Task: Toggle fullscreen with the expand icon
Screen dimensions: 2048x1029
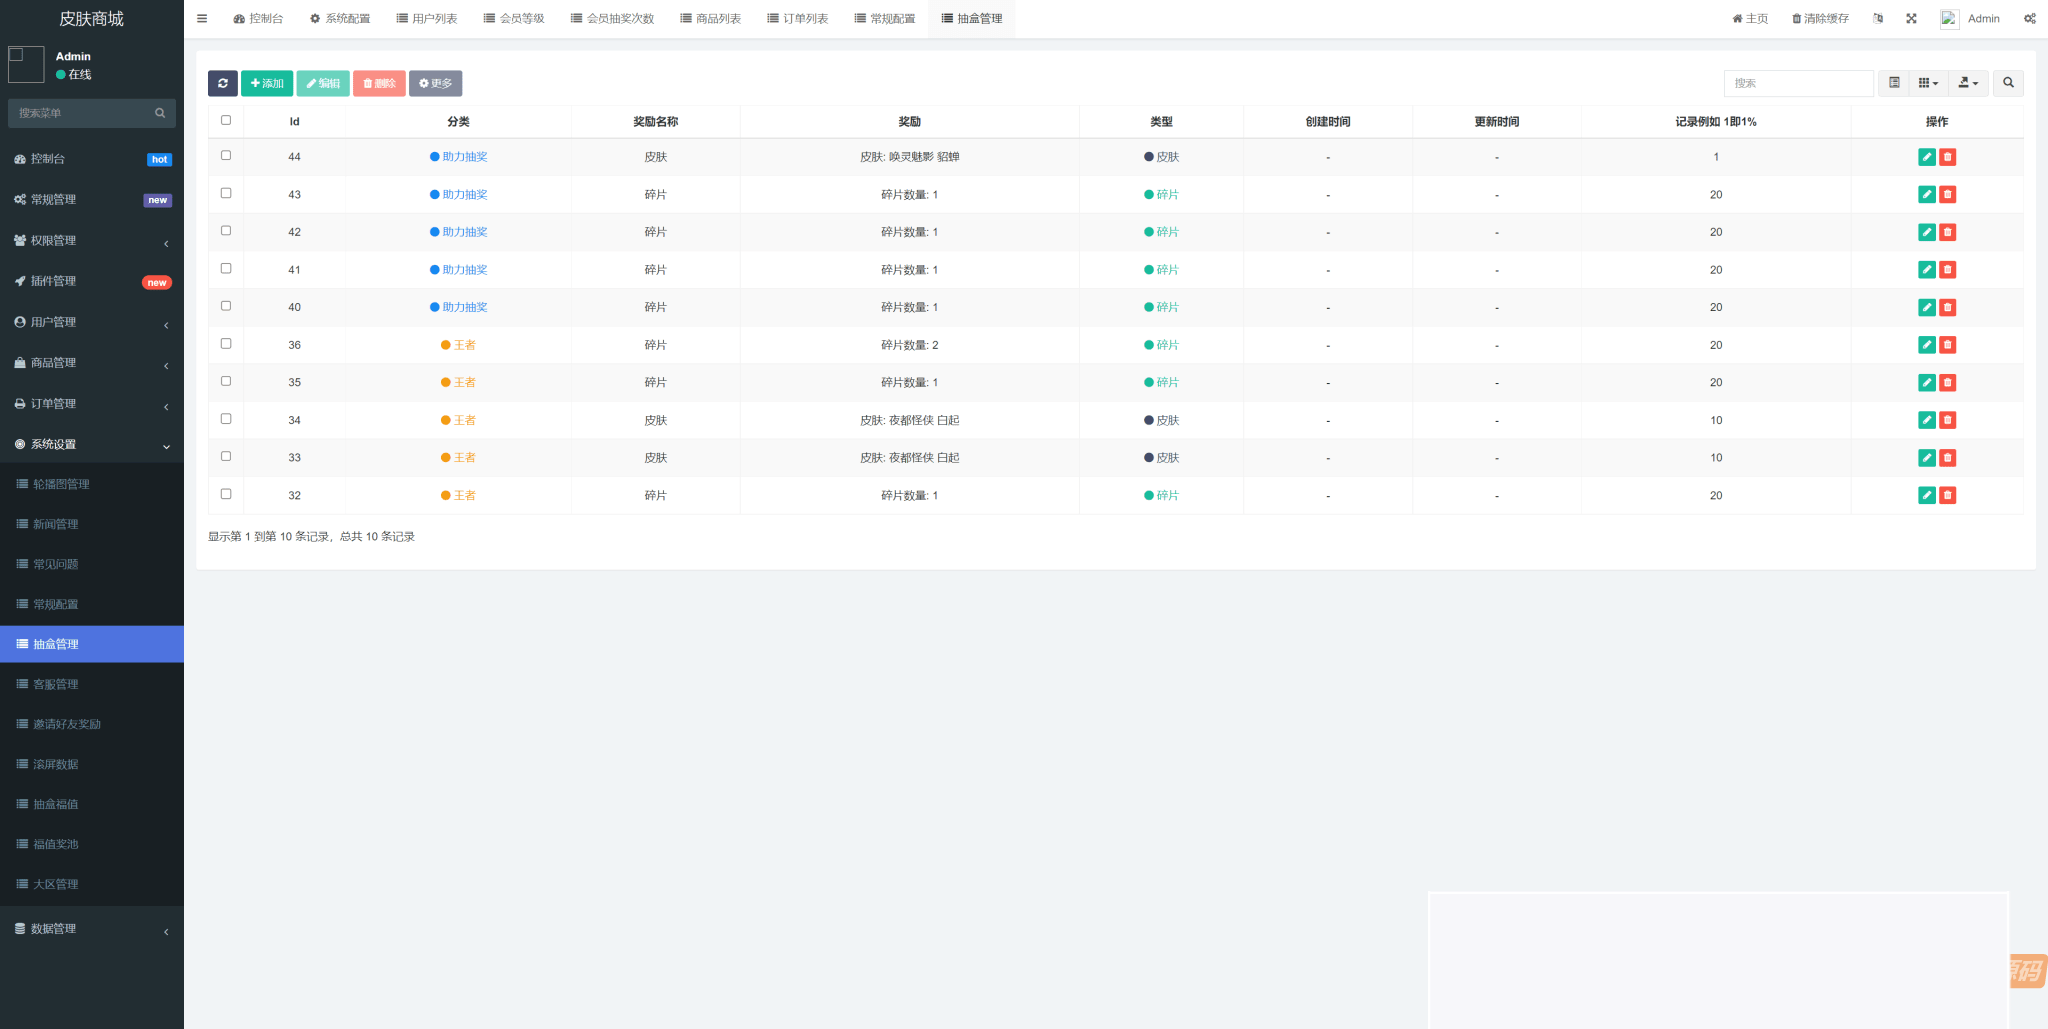Action: (1911, 19)
